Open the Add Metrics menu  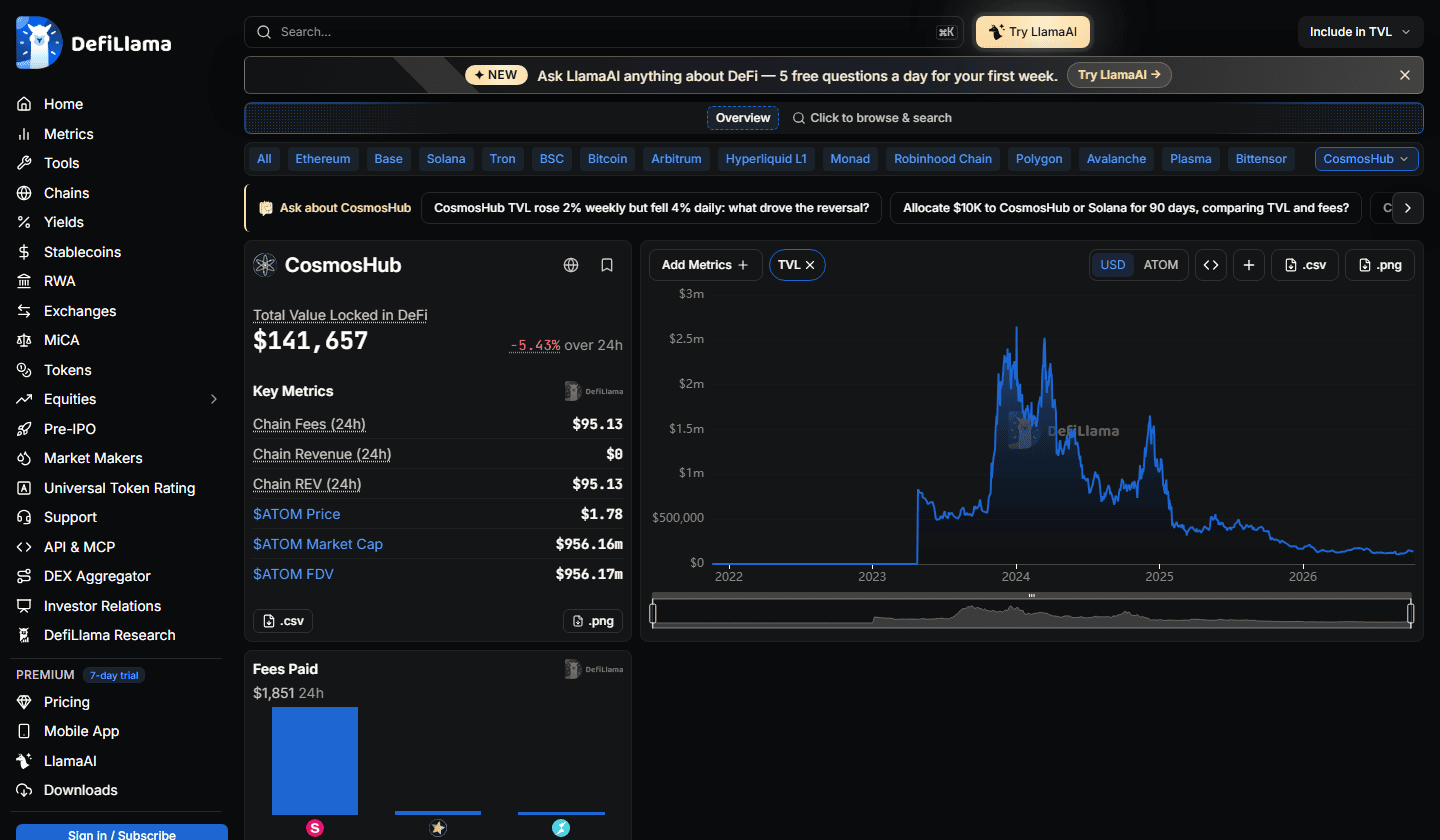pyautogui.click(x=705, y=265)
